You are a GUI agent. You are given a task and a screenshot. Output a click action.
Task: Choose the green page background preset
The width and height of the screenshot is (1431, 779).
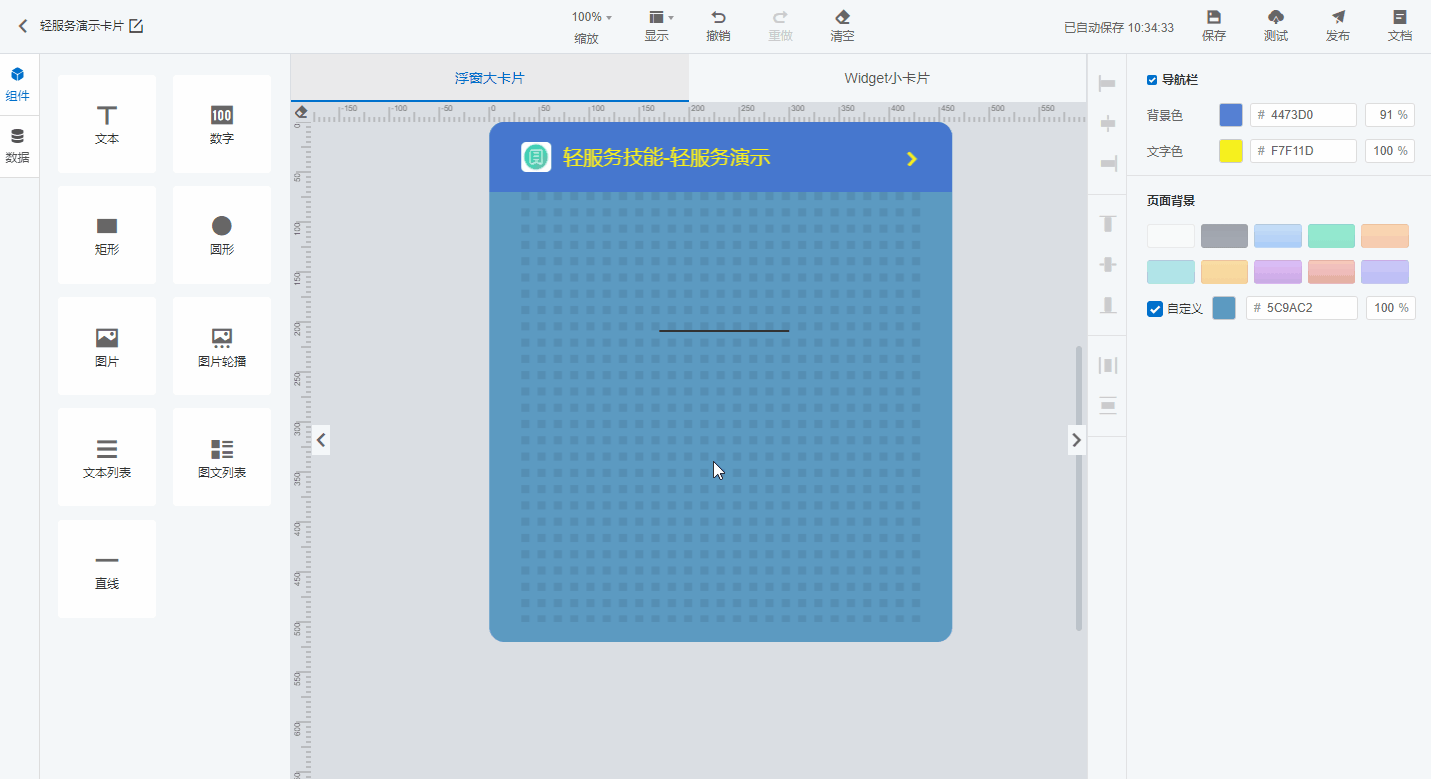tap(1331, 236)
